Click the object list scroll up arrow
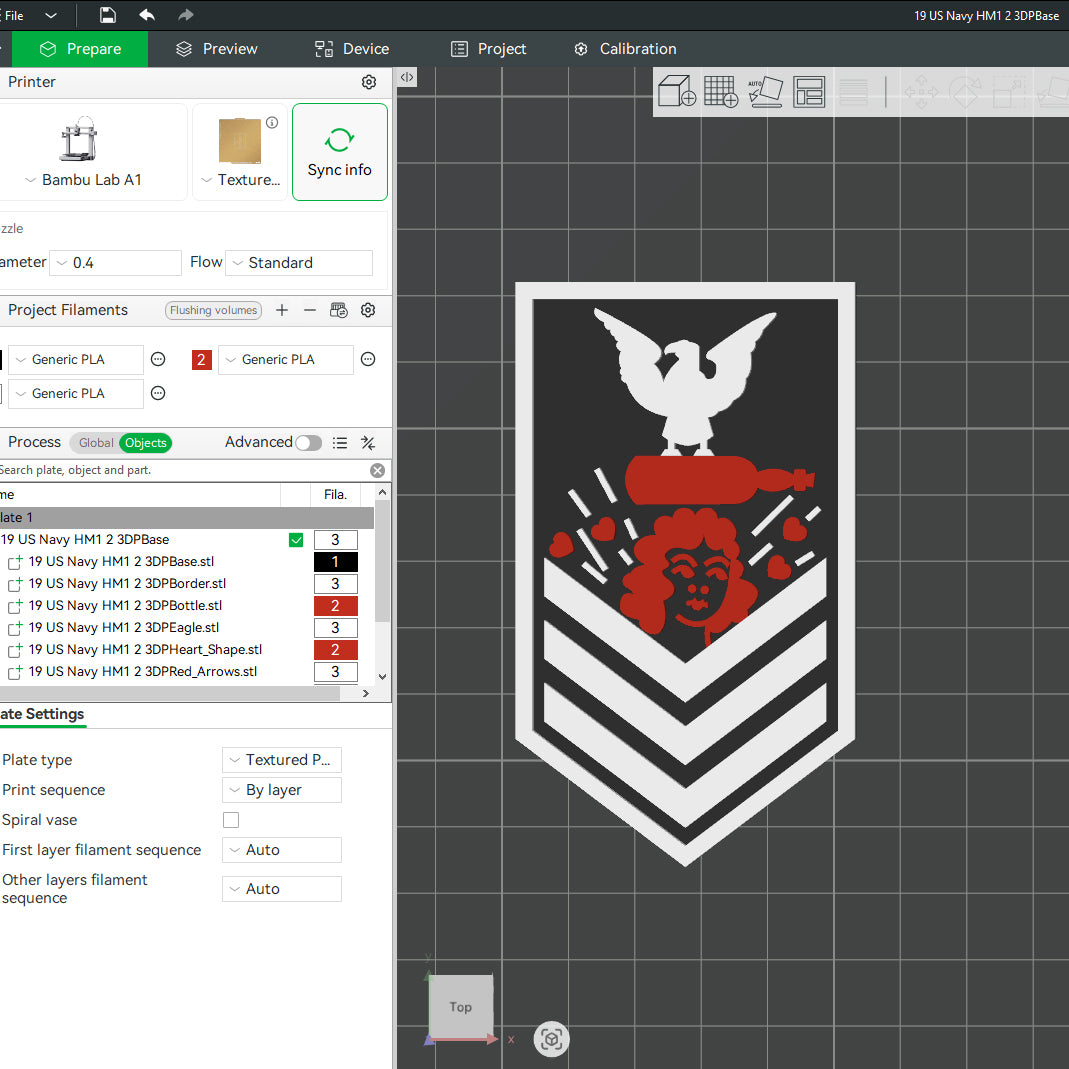Image resolution: width=1069 pixels, height=1069 pixels. [382, 492]
